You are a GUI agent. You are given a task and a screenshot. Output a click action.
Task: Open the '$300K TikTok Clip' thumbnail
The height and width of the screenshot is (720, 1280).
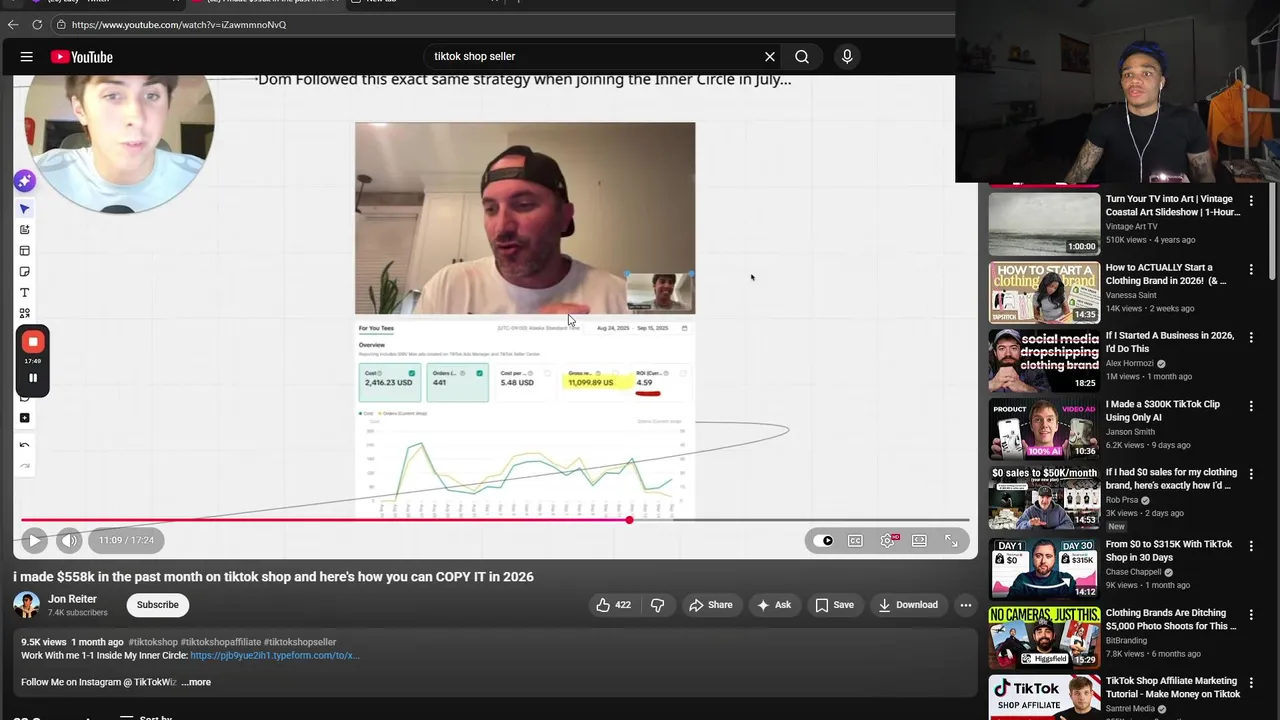[x=1044, y=429]
